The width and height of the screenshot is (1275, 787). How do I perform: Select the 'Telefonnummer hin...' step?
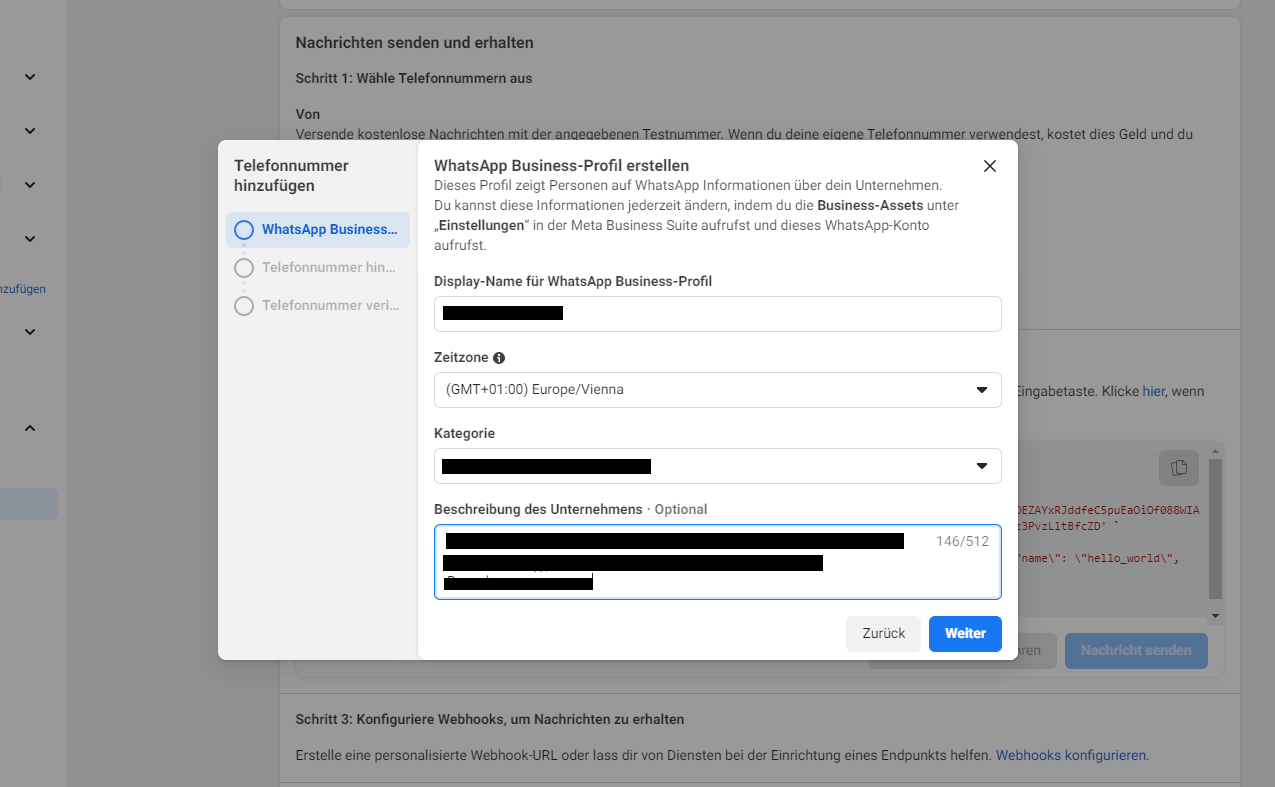pyautogui.click(x=328, y=268)
